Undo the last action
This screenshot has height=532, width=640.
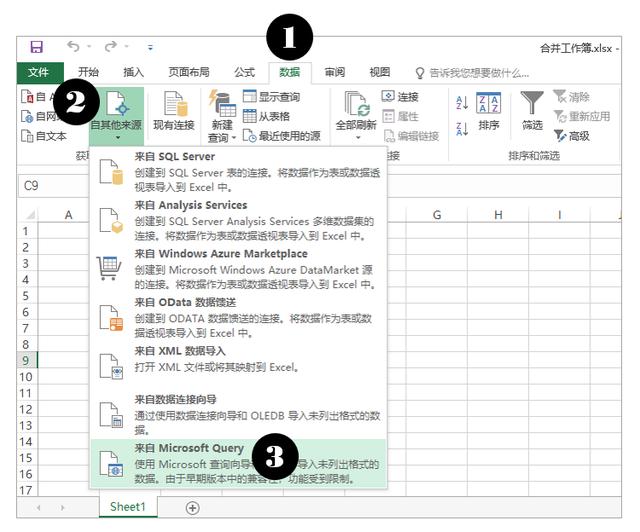[x=73, y=47]
